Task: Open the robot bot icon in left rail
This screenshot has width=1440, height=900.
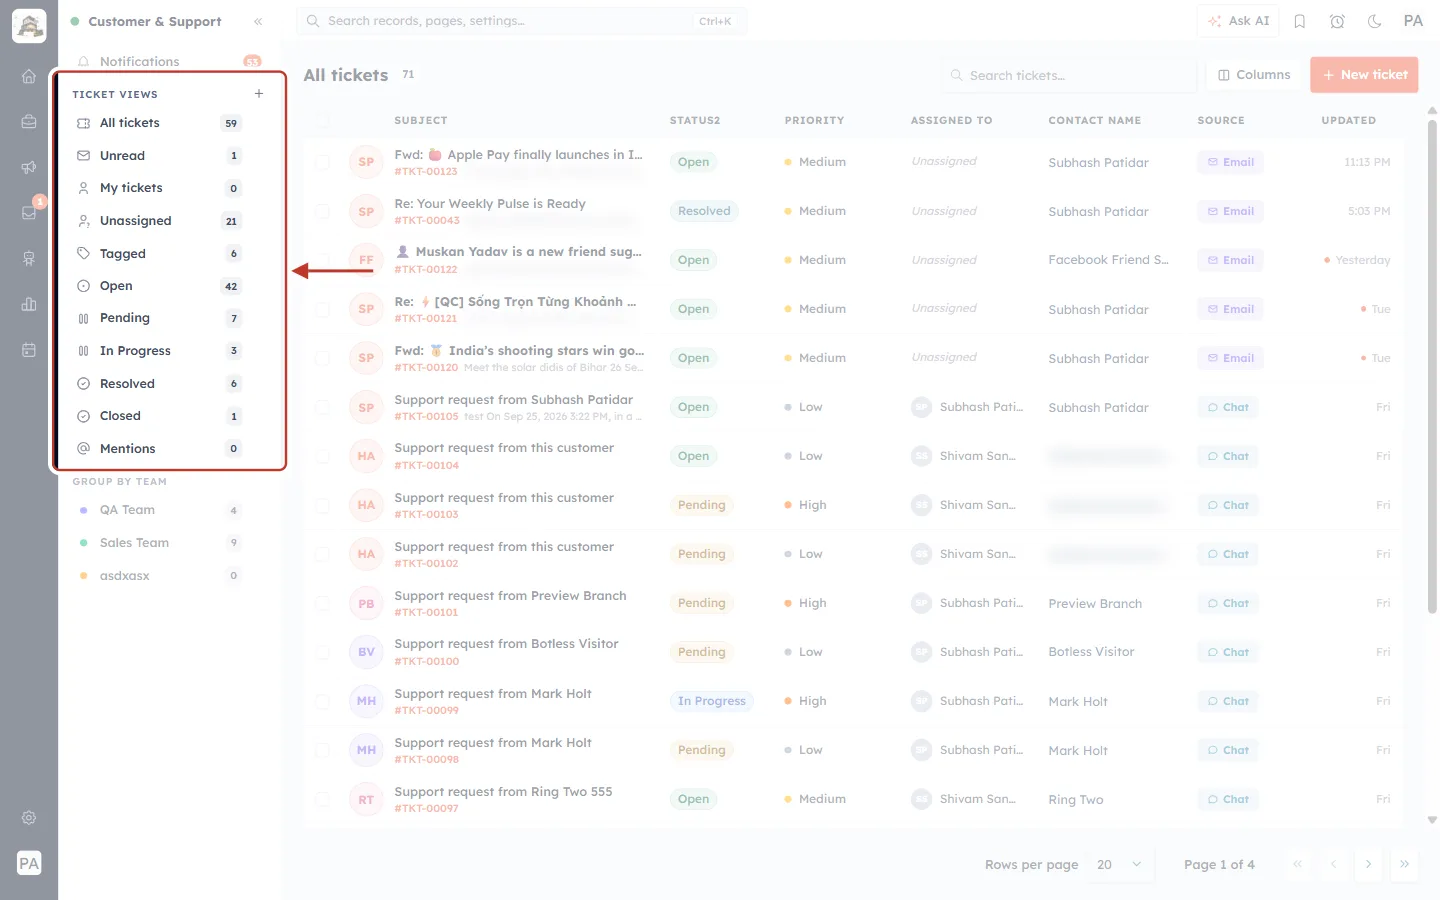Action: click(29, 259)
